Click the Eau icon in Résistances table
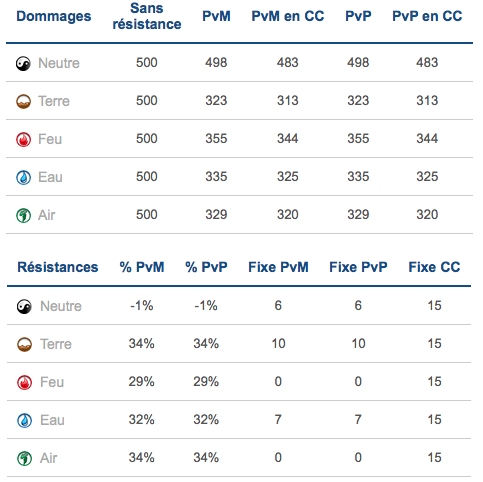Viewport: 483px width, 482px height. pyautogui.click(x=24, y=420)
